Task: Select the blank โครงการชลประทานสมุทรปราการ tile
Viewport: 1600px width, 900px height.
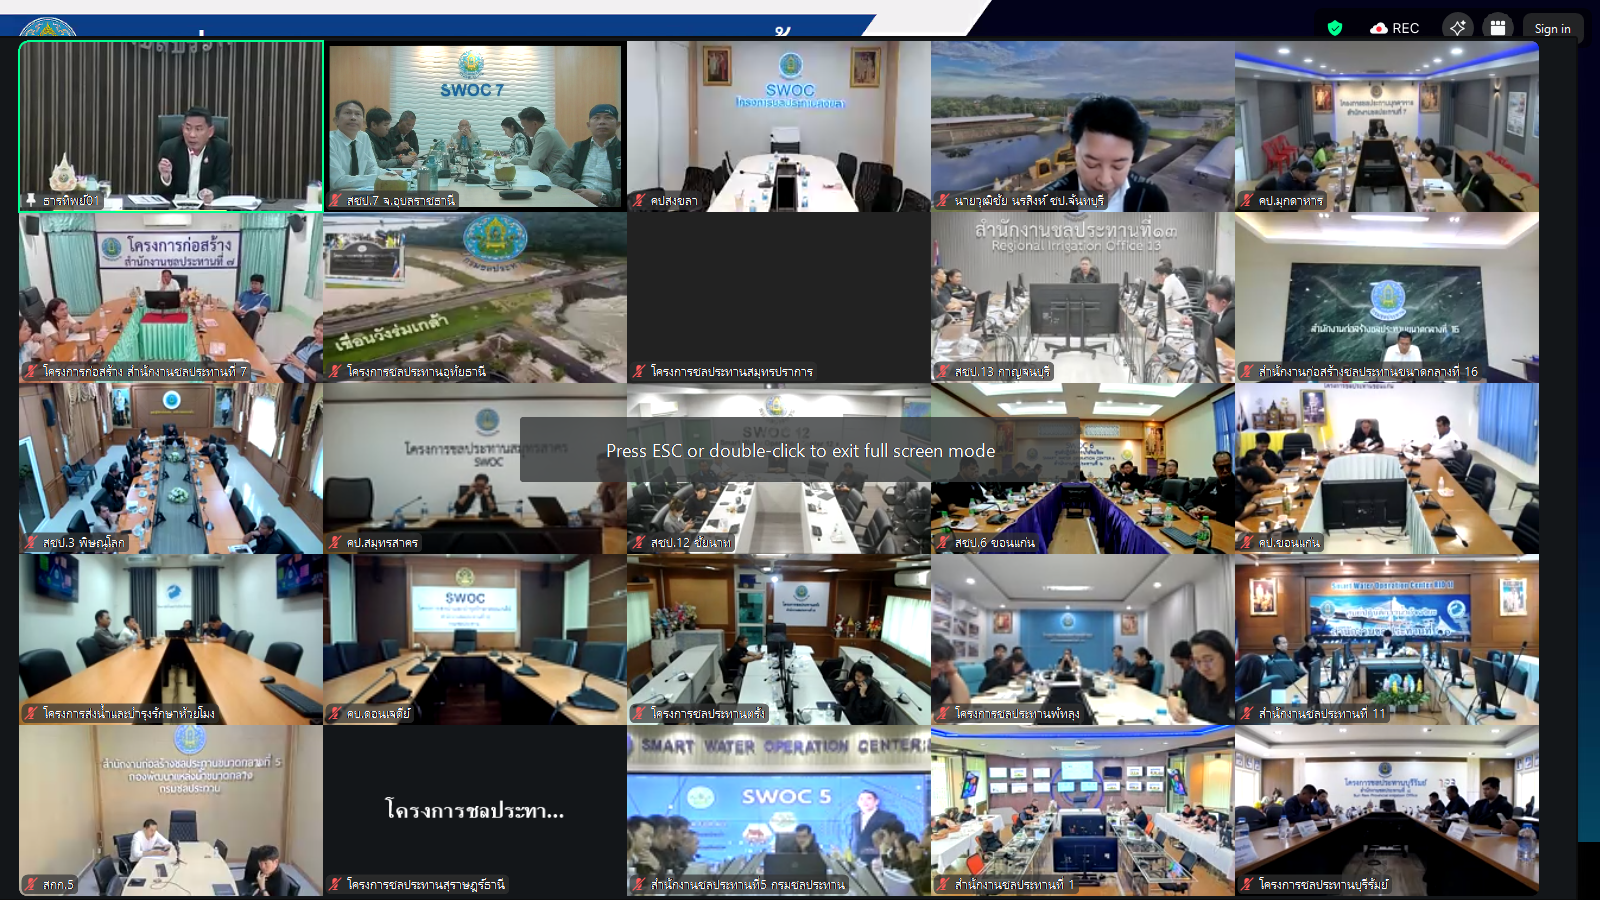Action: (x=778, y=290)
